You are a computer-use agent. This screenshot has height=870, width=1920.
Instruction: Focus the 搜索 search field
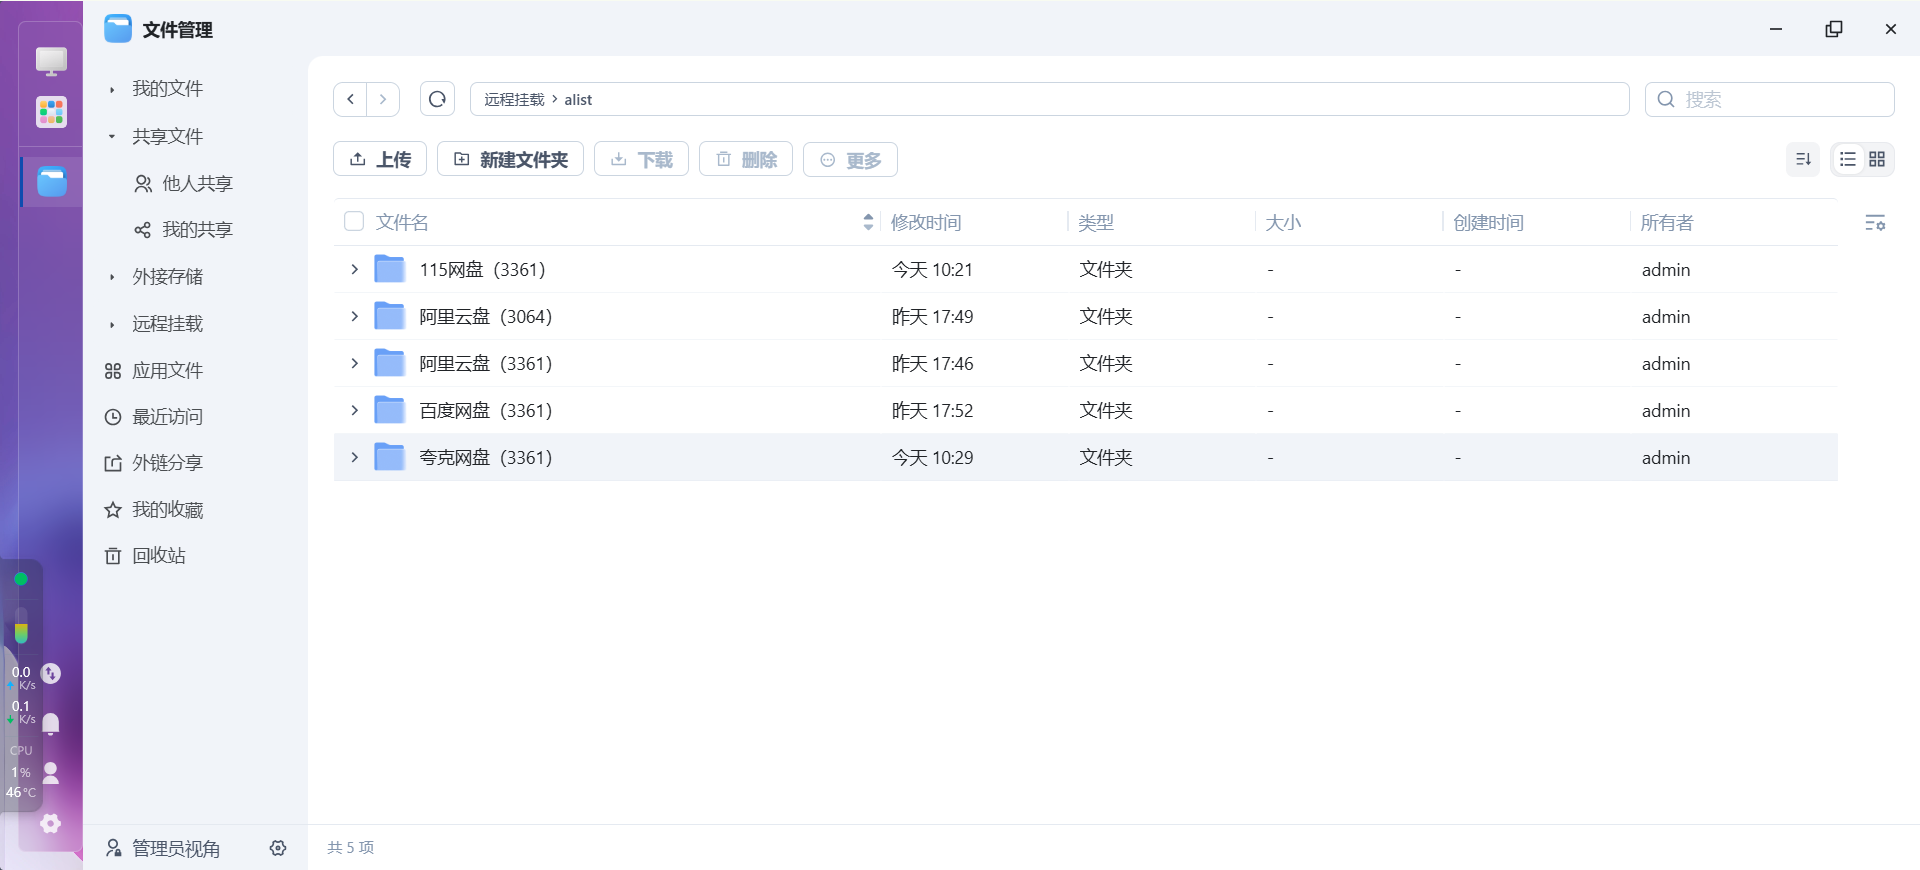(x=1770, y=99)
